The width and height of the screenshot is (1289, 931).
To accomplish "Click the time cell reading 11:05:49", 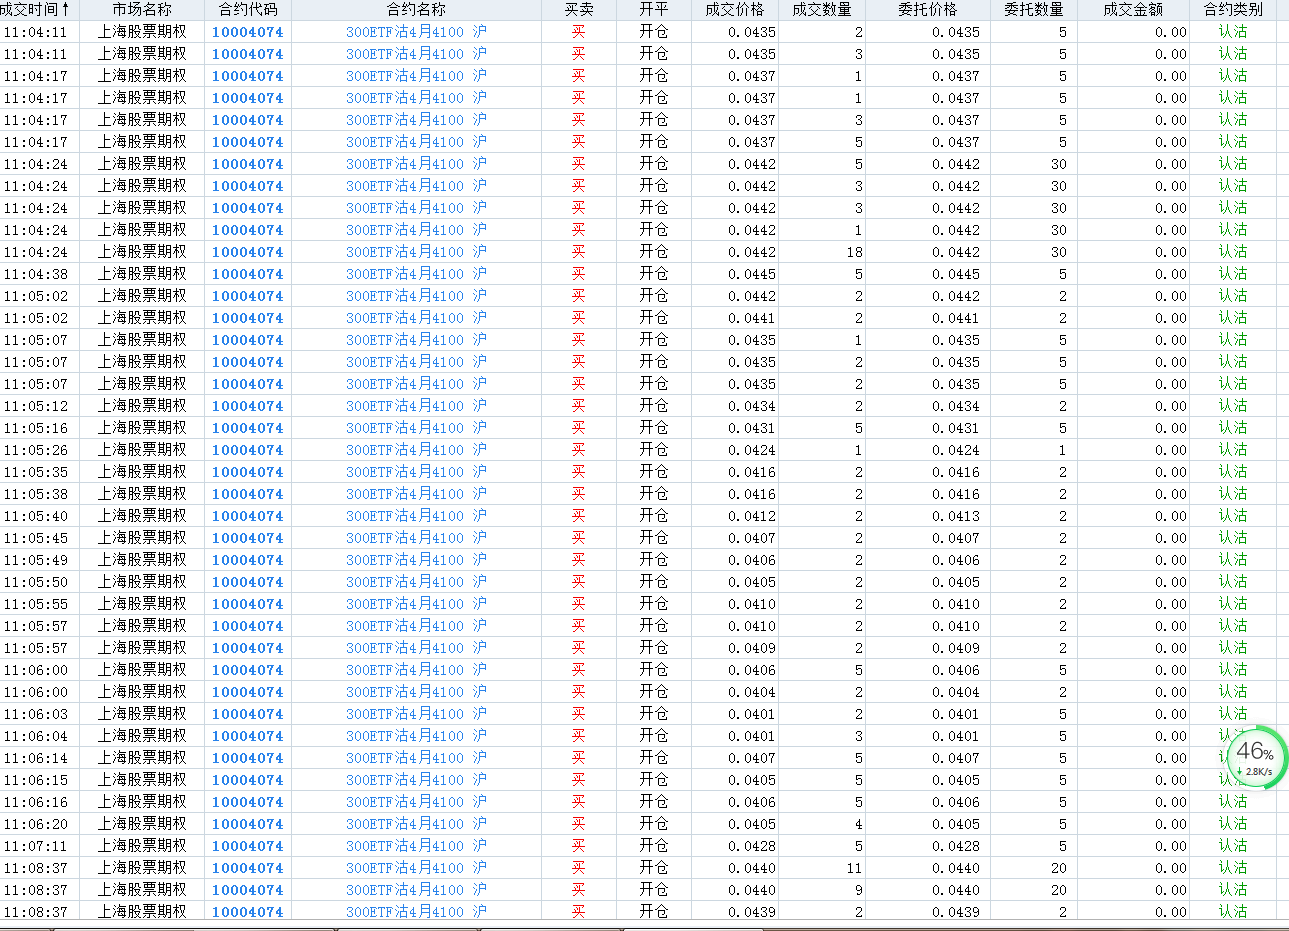I will tap(36, 560).
